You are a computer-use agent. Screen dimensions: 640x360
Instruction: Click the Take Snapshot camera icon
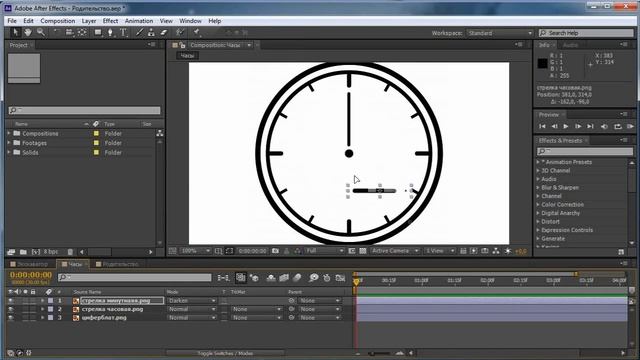point(276,251)
